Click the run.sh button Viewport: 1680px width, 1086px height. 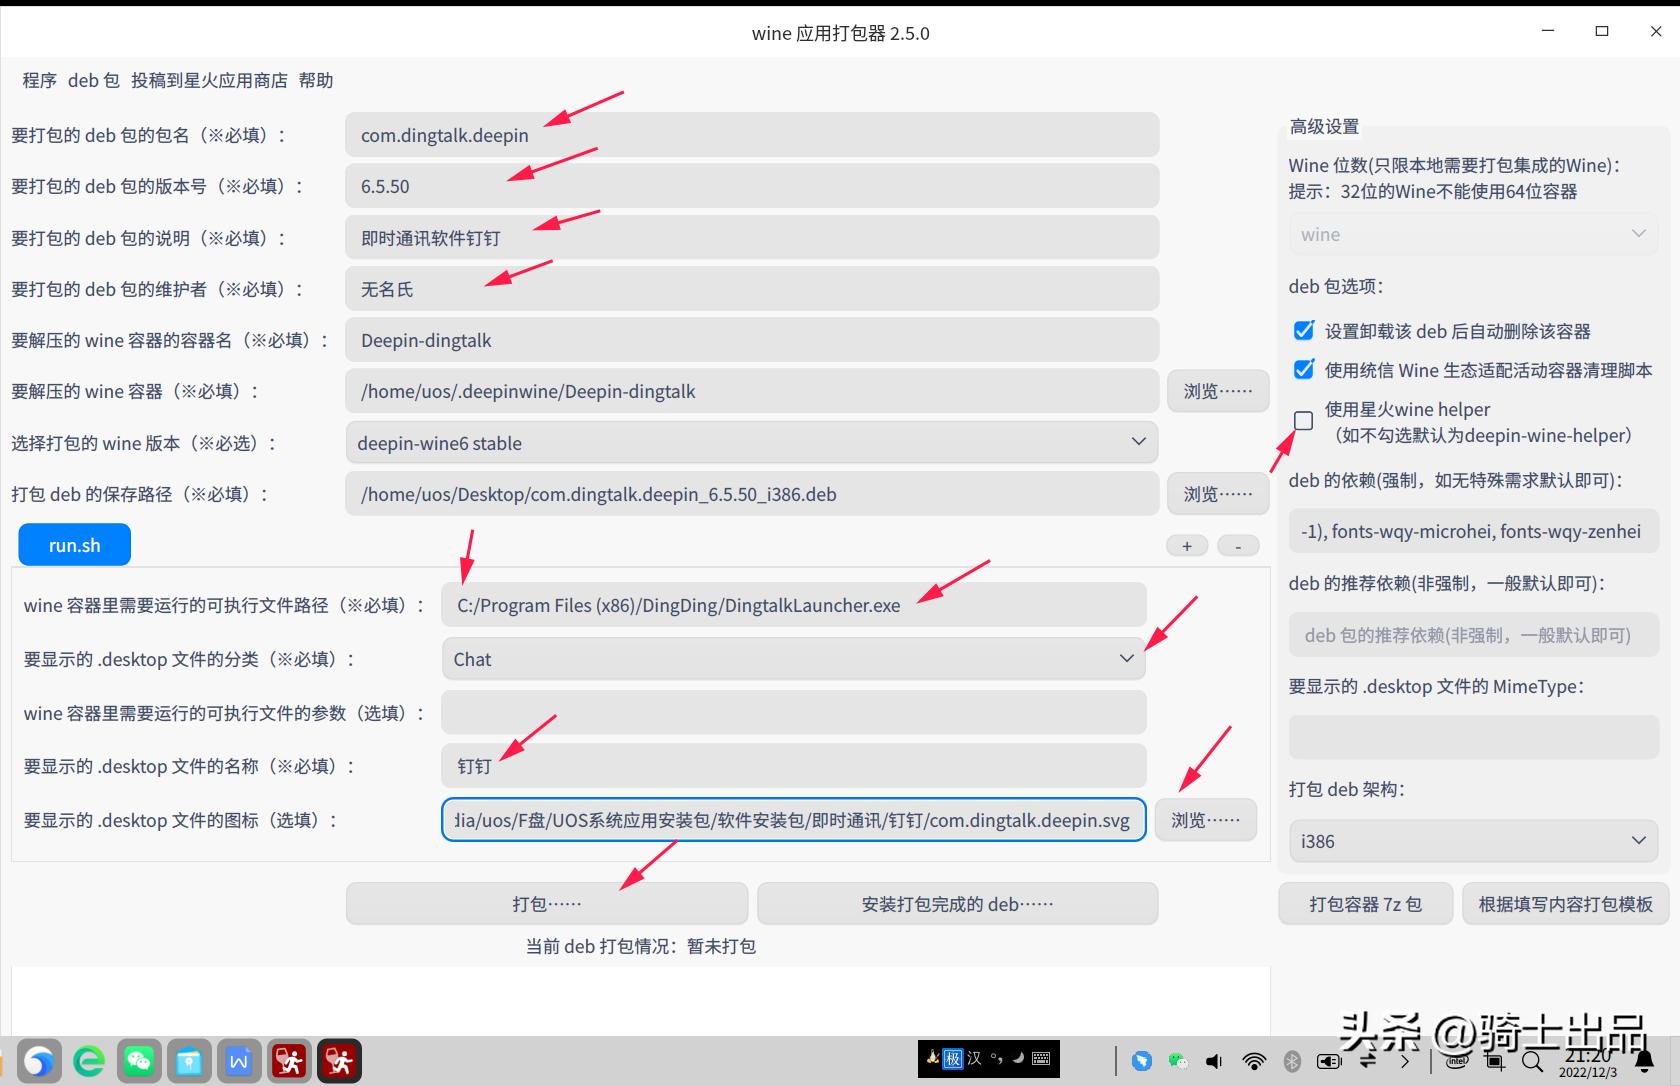click(x=74, y=544)
